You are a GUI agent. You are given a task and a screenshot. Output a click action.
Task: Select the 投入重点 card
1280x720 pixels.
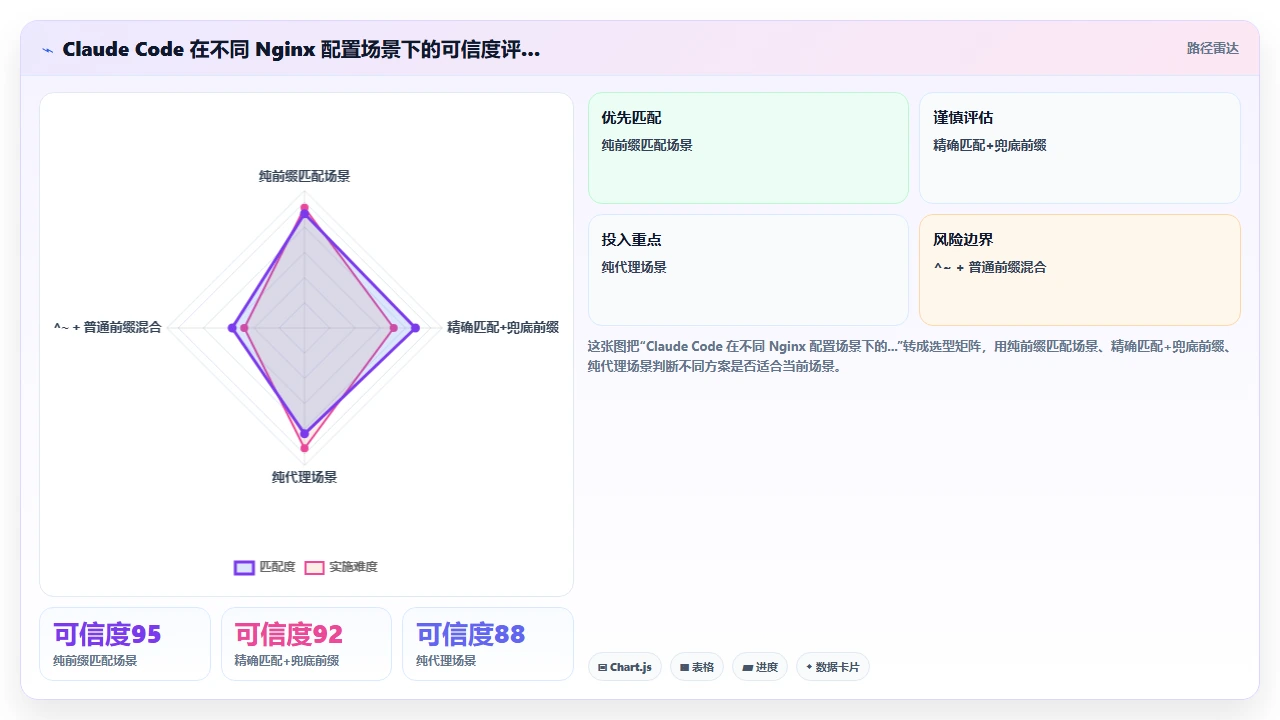(x=748, y=270)
